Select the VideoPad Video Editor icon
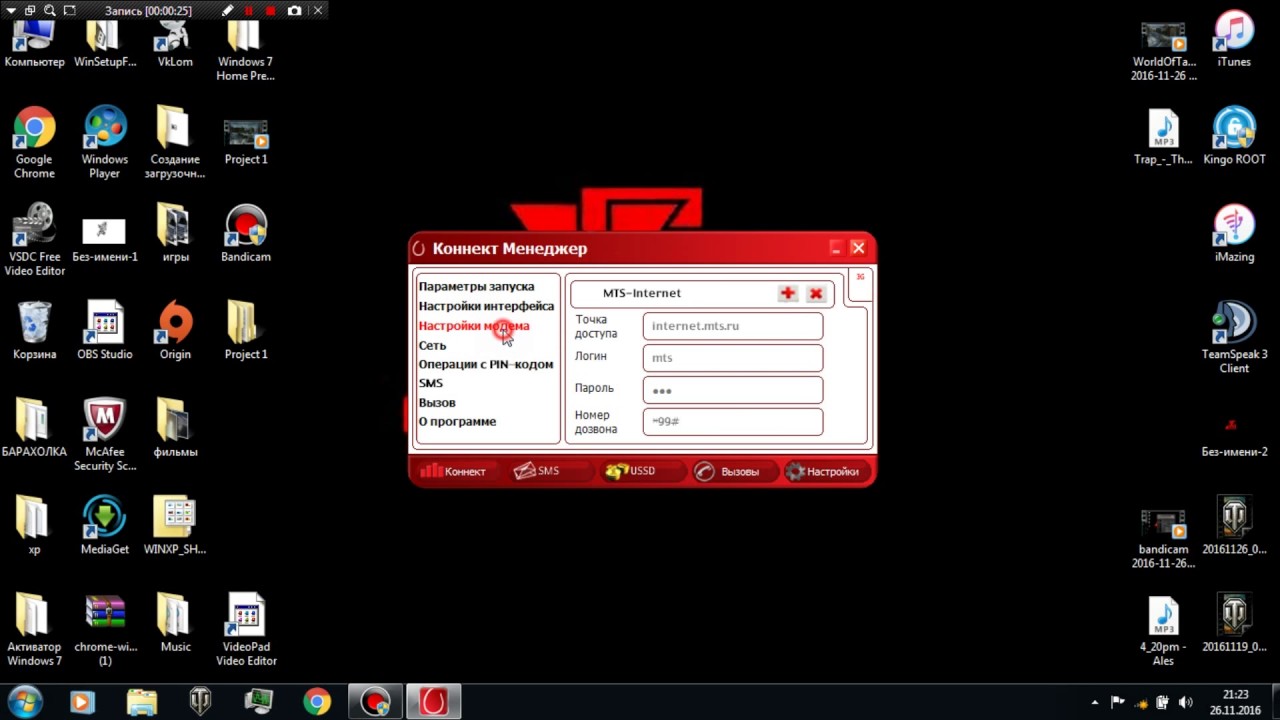 pyautogui.click(x=246, y=630)
